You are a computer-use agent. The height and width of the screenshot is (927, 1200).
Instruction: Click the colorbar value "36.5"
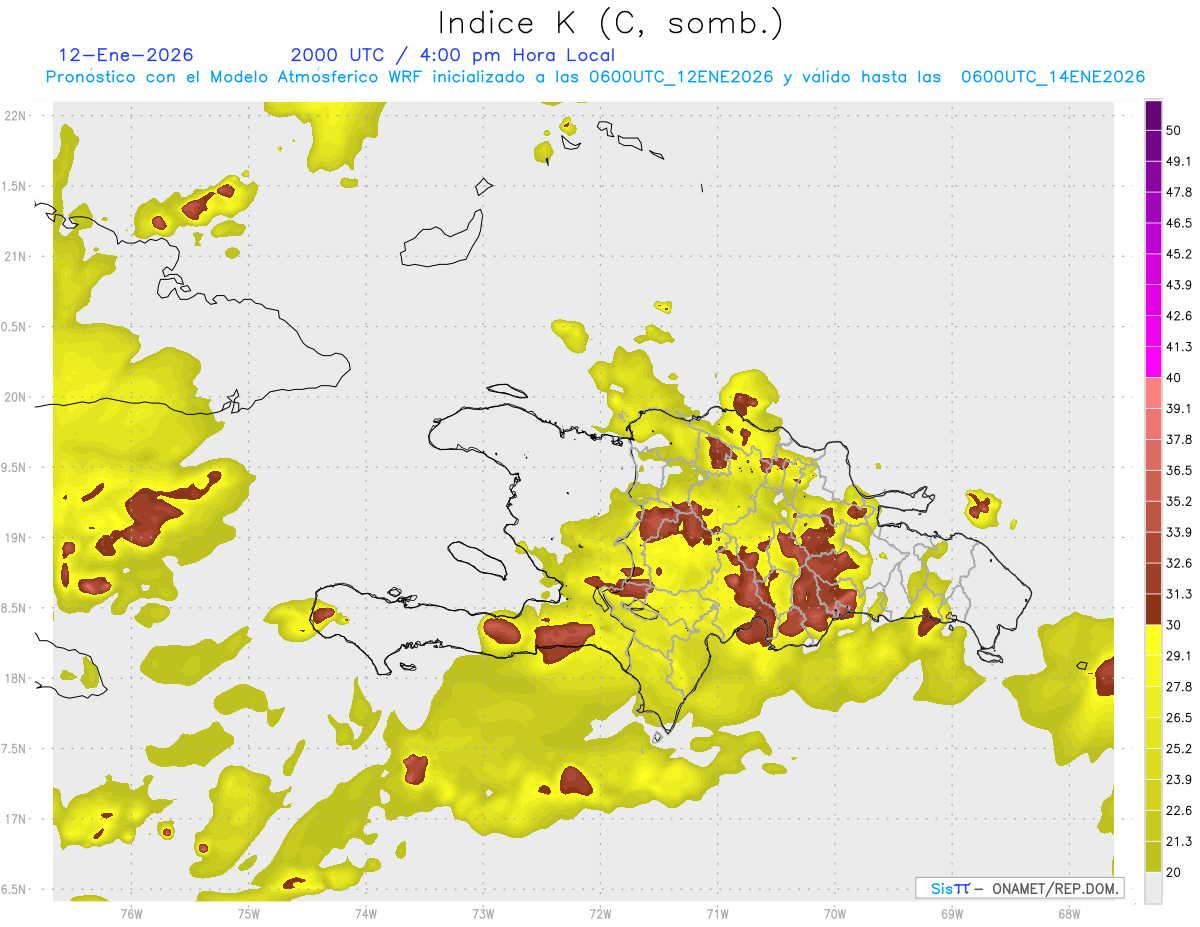pyautogui.click(x=1179, y=471)
